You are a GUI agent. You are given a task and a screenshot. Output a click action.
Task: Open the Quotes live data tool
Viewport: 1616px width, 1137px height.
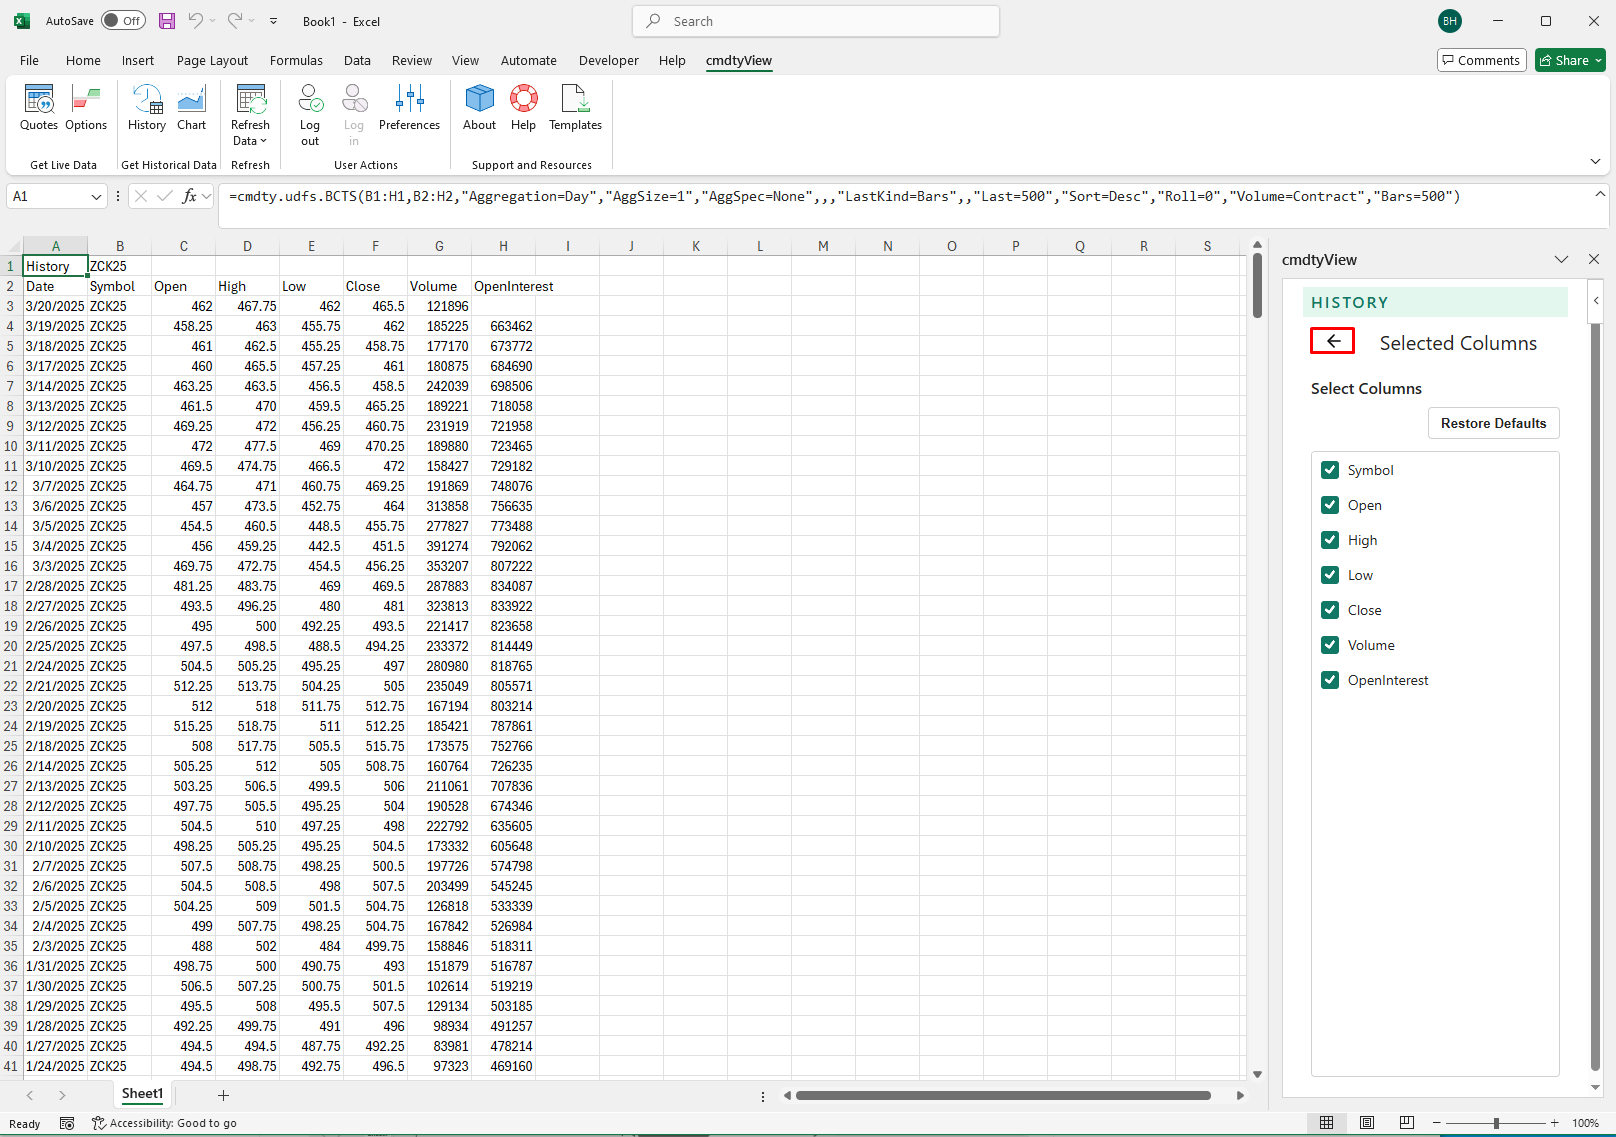[39, 108]
